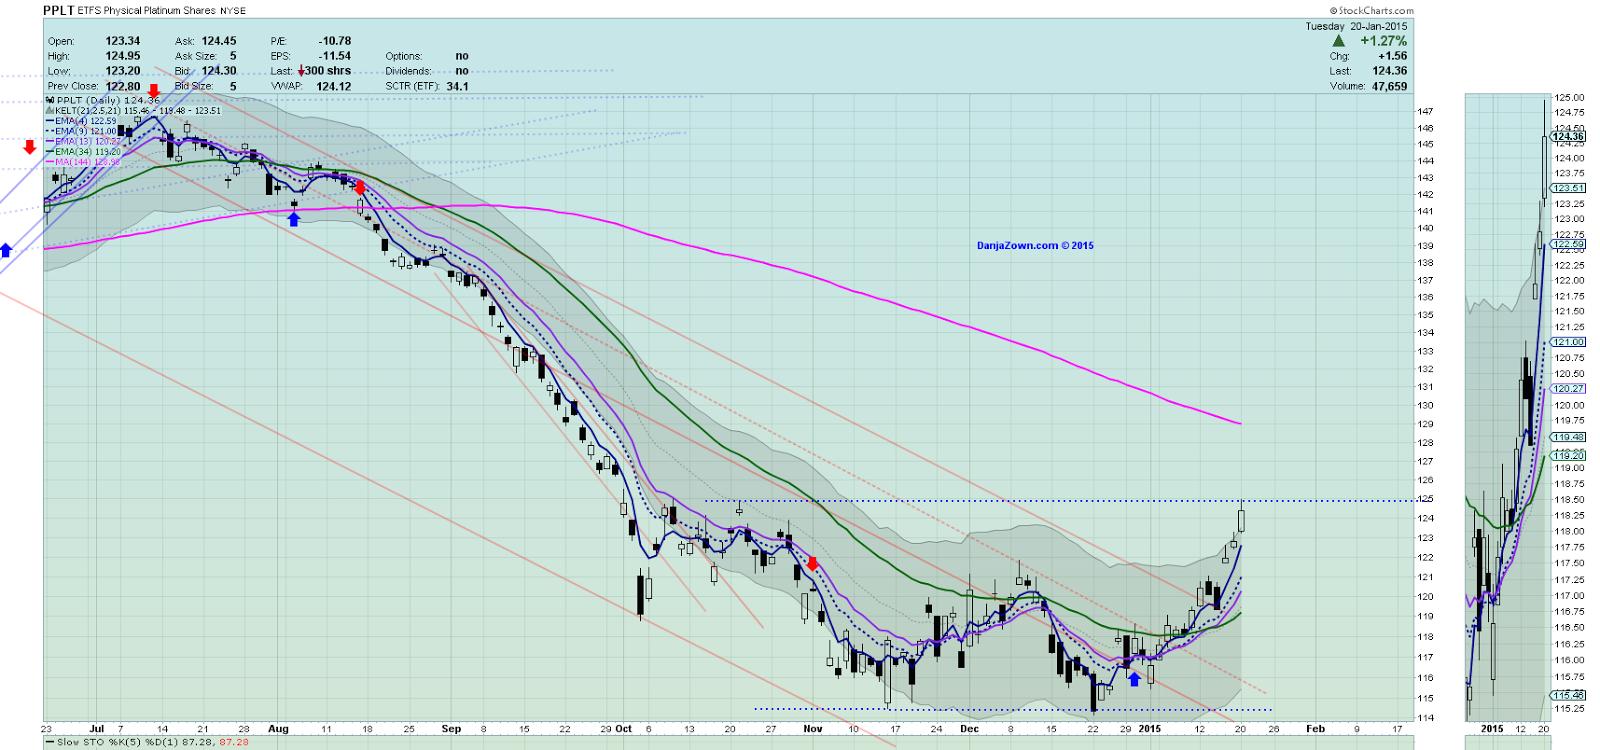Click the Keltner channel icon beside the KELT legend

pyautogui.click(x=50, y=111)
